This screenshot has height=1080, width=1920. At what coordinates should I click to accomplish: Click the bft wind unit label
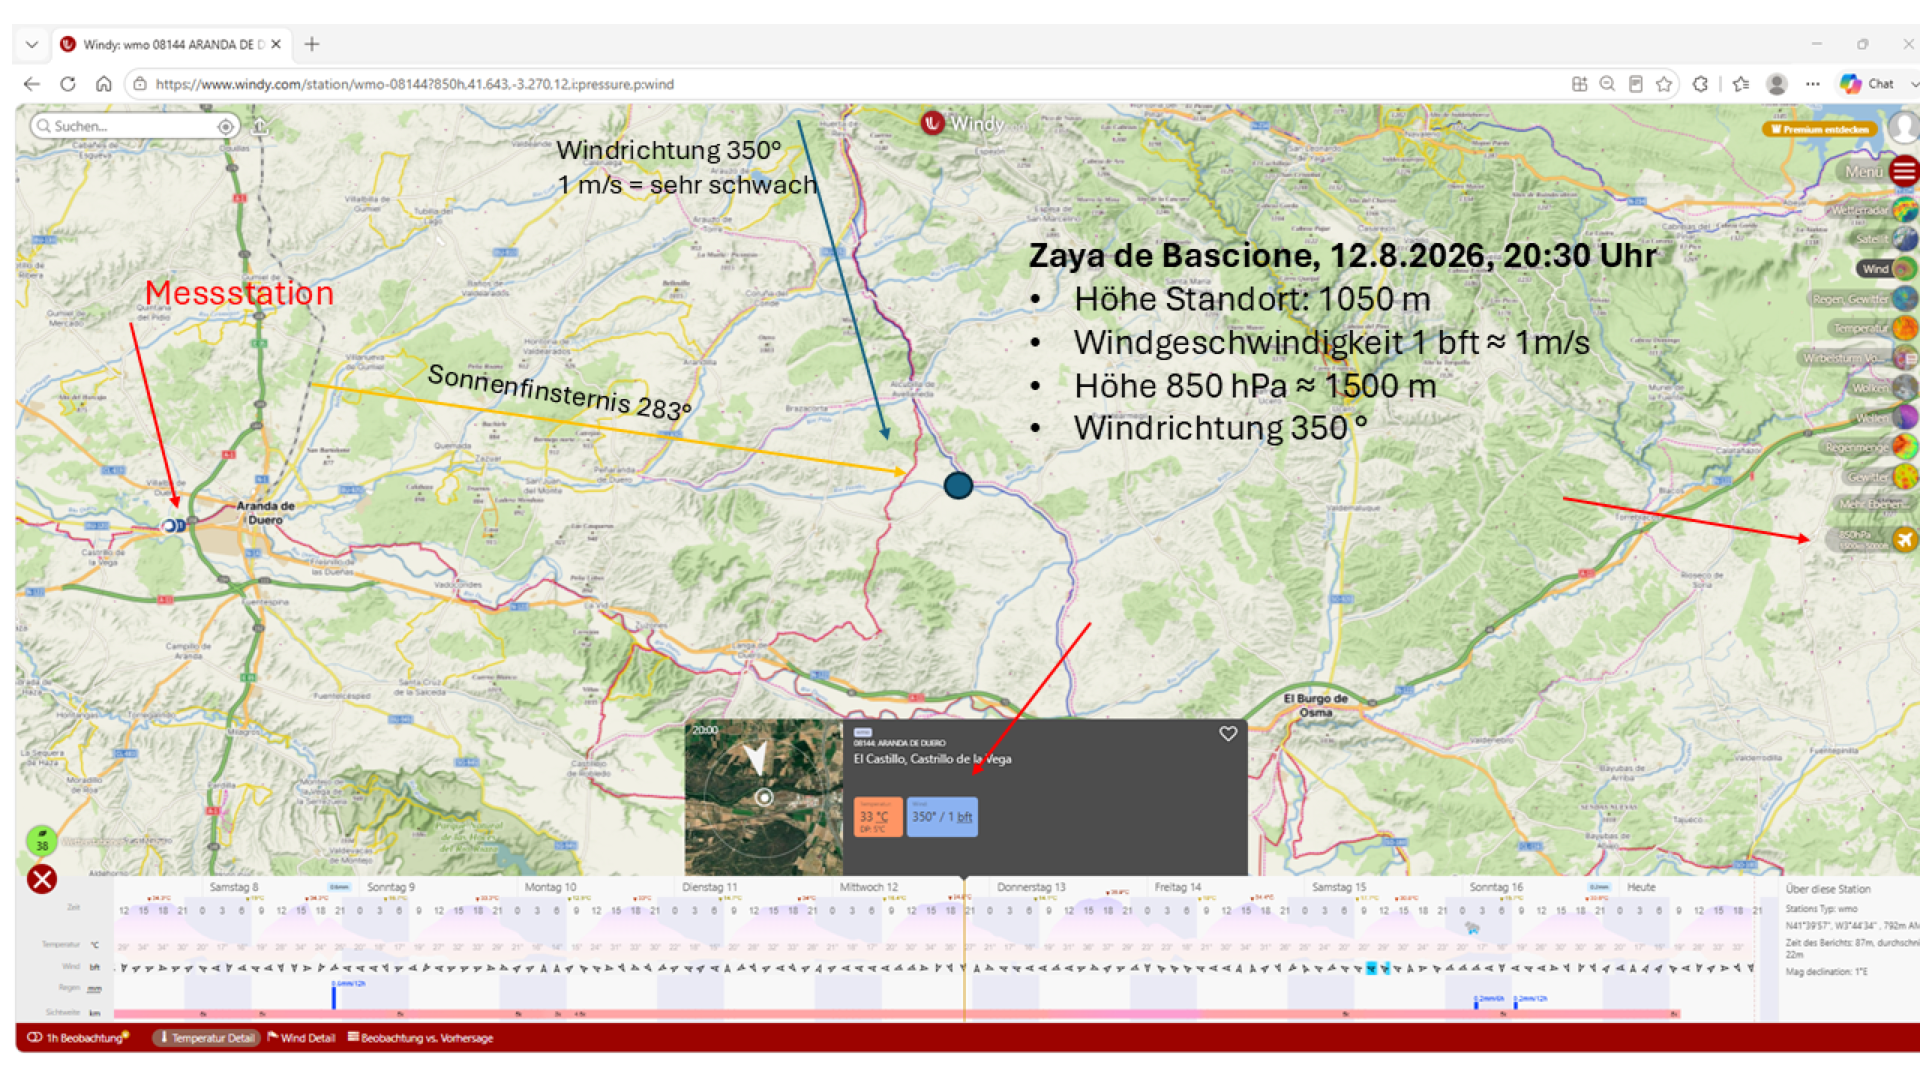click(x=95, y=967)
